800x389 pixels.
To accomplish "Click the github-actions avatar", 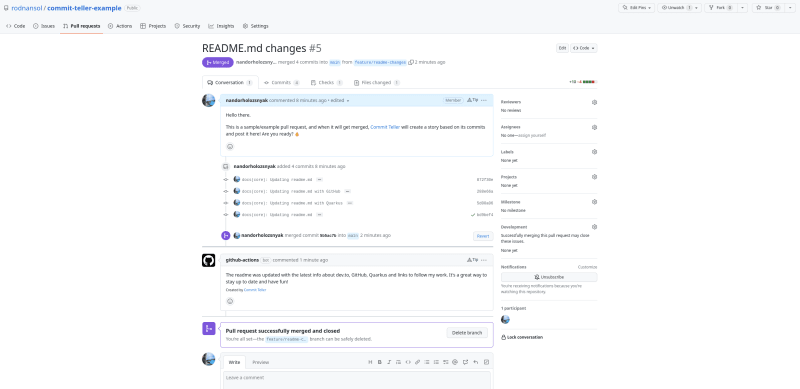I will coord(209,260).
